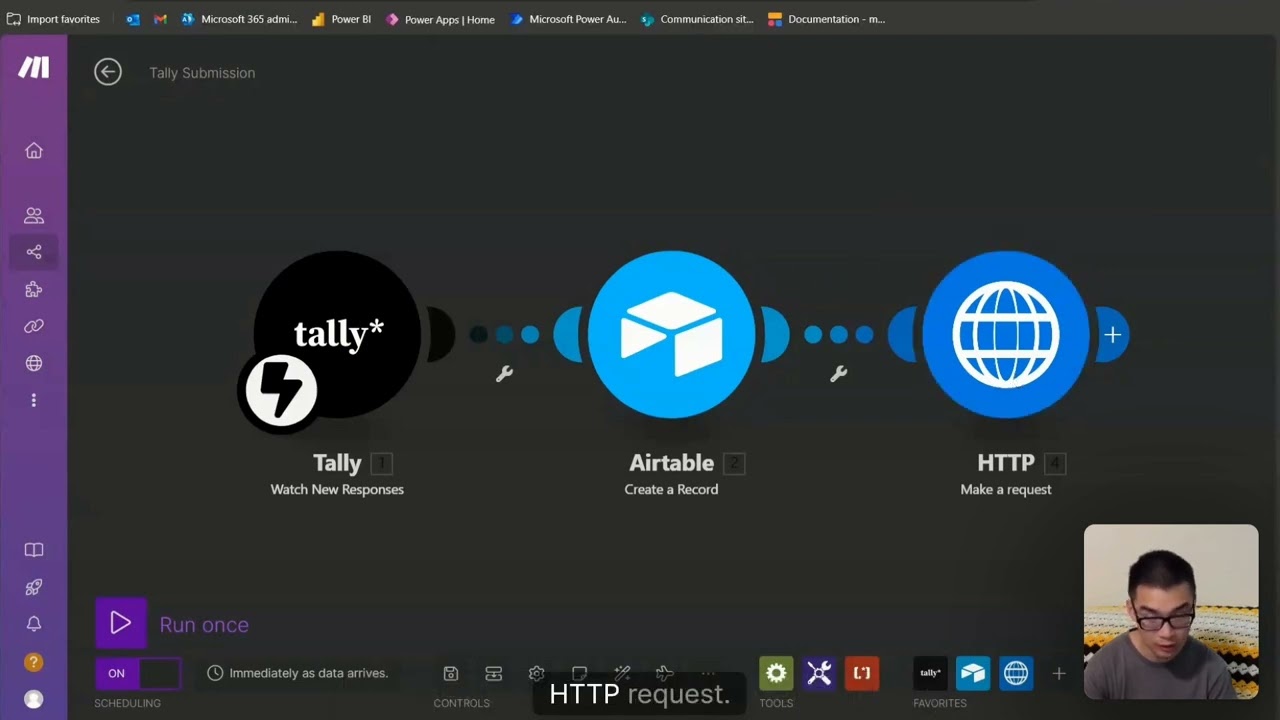Click the scenario inputs icon next to Save
The height and width of the screenshot is (720, 1280).
(493, 673)
